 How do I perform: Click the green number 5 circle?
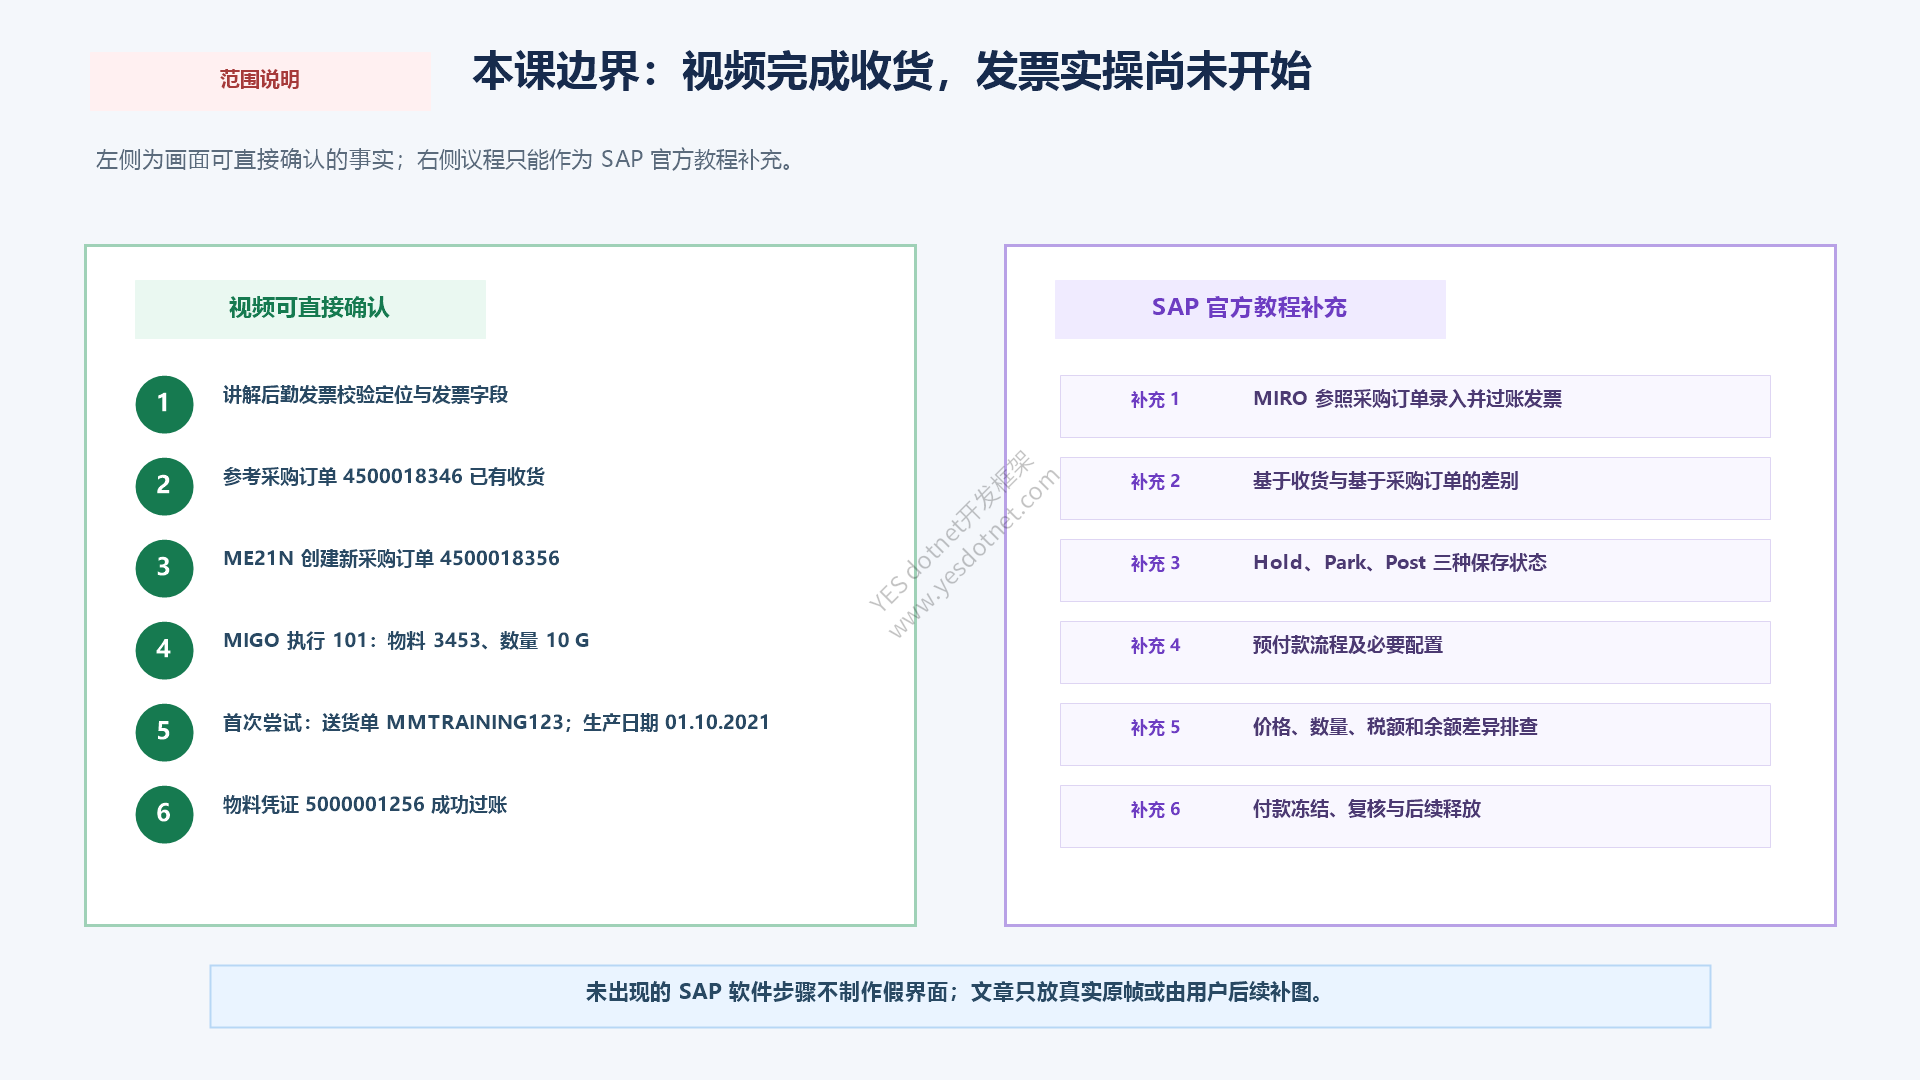tap(164, 732)
